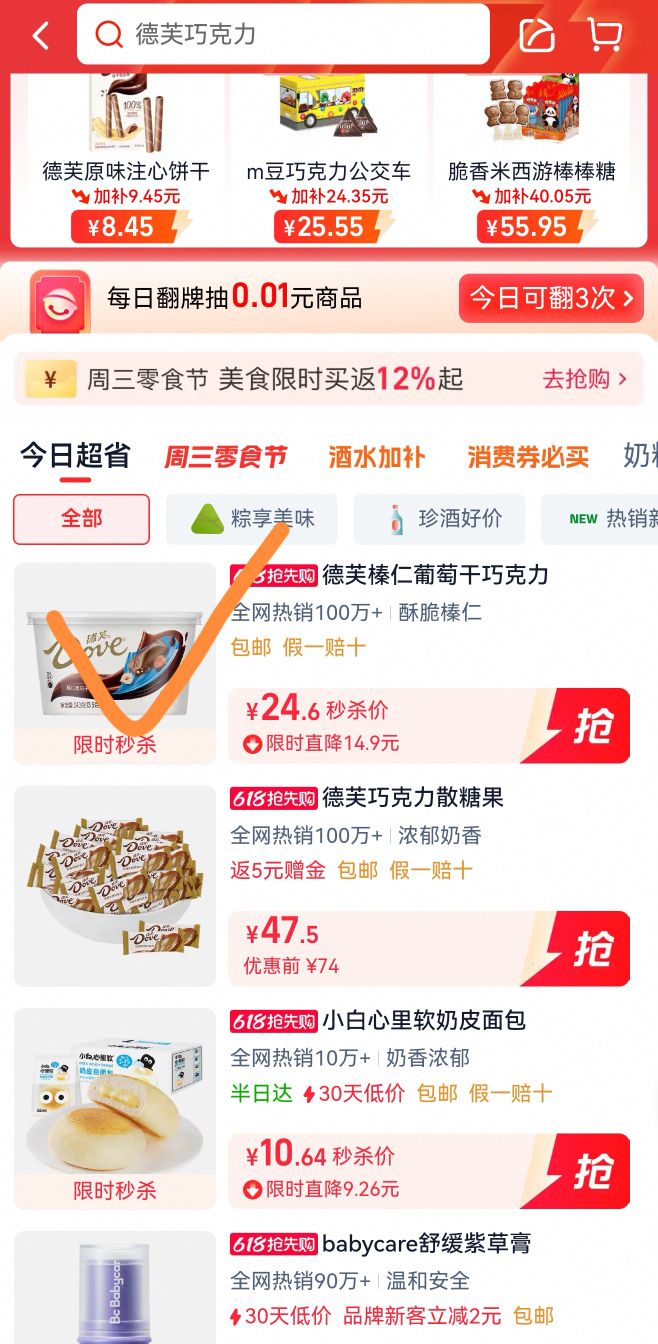
Task: Click the search field with 德芙巧克力
Action: coord(283,35)
